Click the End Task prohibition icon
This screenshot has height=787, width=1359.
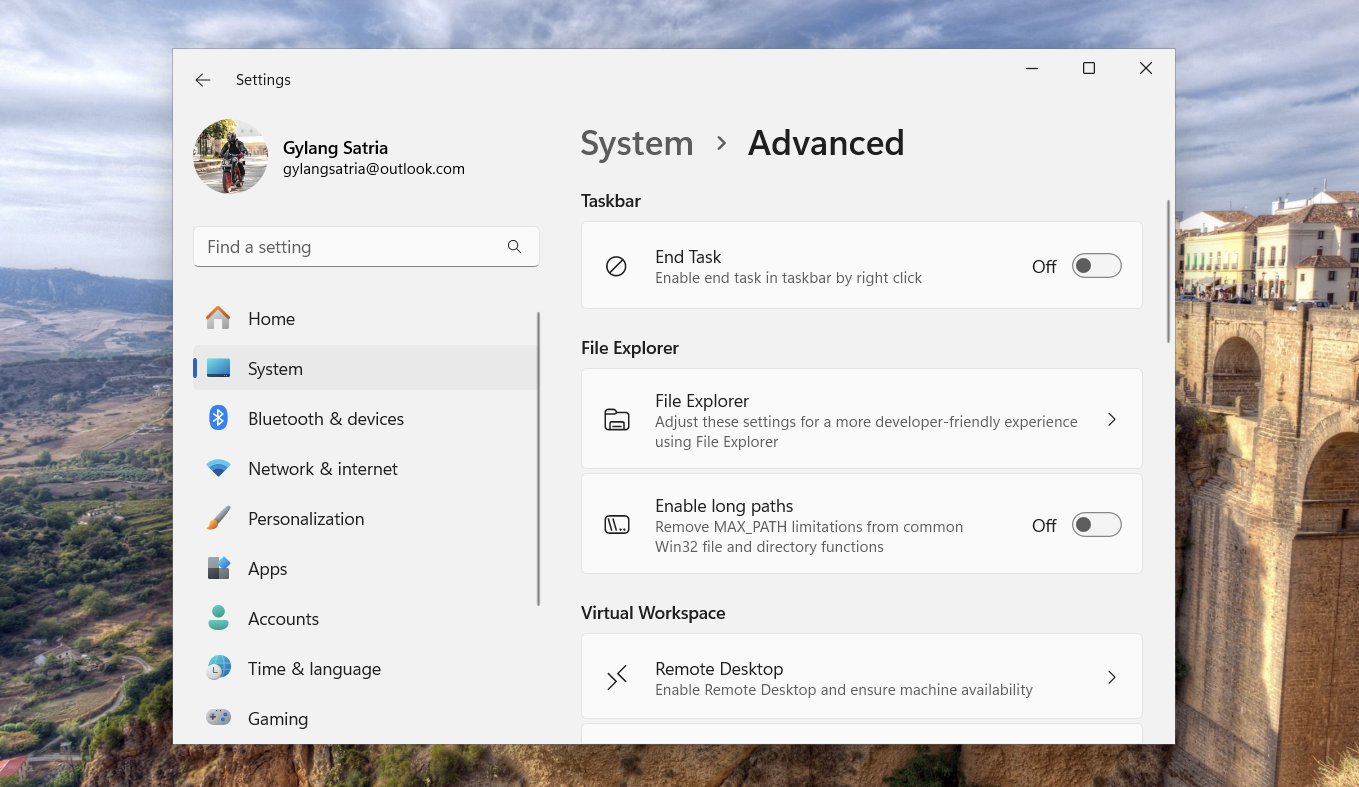point(616,266)
